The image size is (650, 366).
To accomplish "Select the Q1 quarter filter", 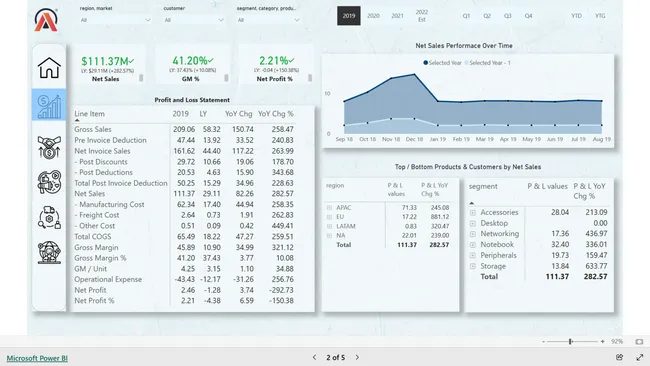I will coord(466,16).
